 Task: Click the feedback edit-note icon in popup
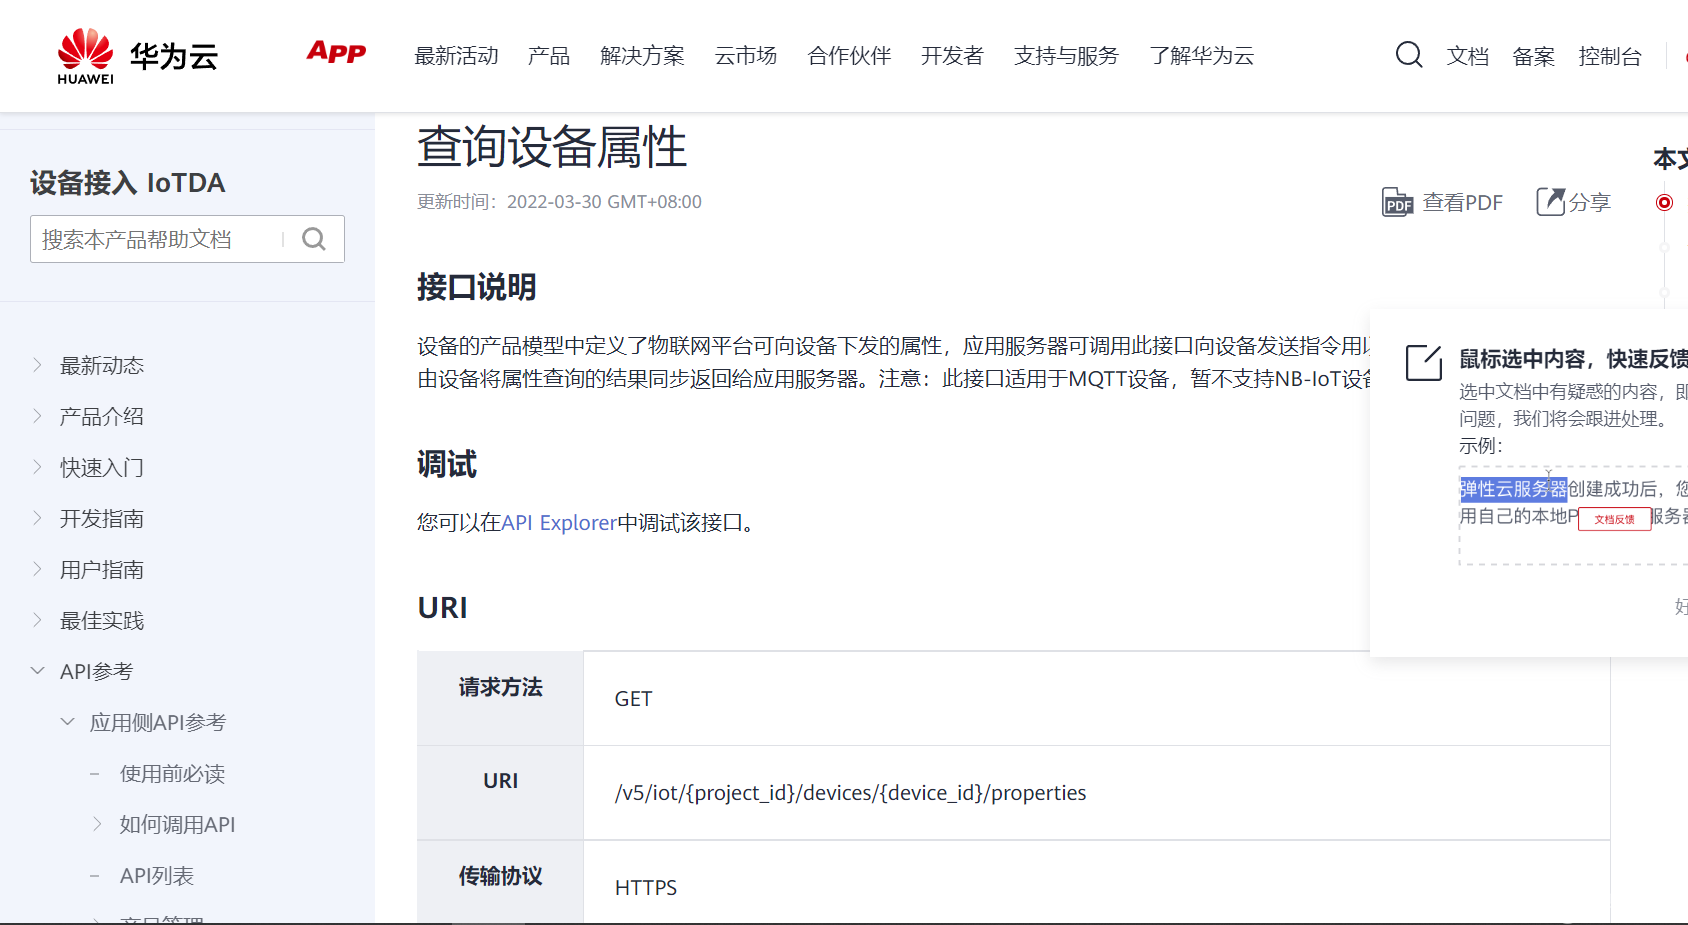click(x=1424, y=362)
